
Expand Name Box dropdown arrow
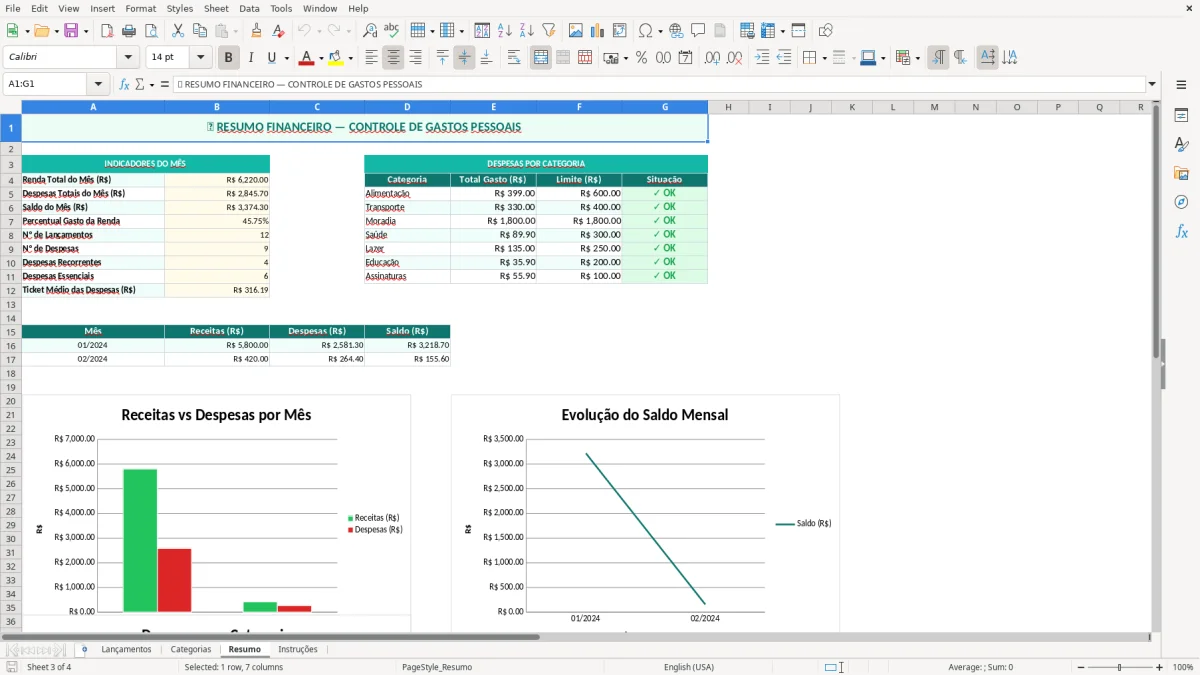[x=98, y=84]
